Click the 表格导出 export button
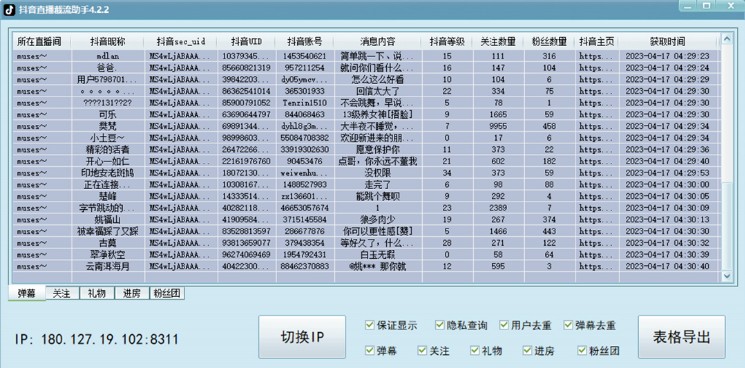The width and height of the screenshot is (745, 368). click(x=682, y=337)
